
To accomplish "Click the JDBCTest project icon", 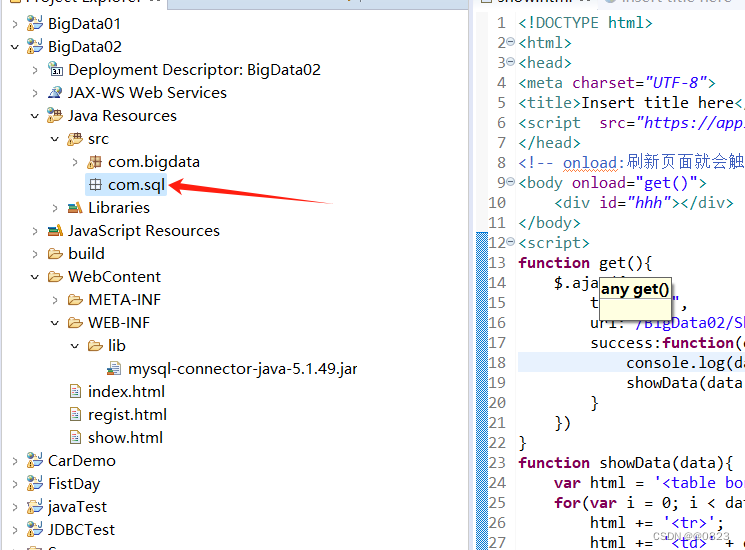I will (35, 529).
